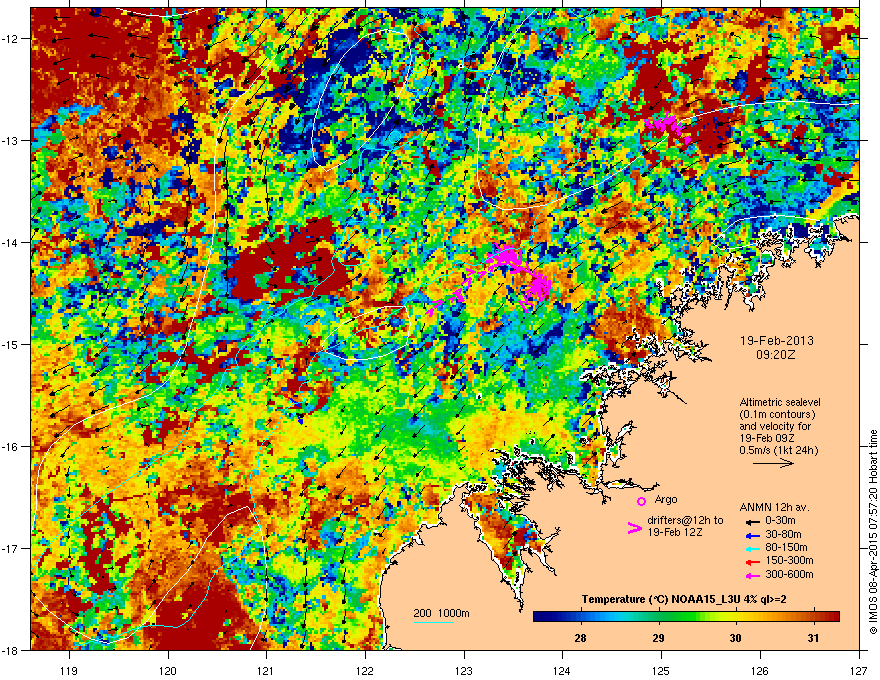Image resolution: width=880 pixels, height=680 pixels.
Task: Click the magenta drifter cluster near 125°E
Action: tap(667, 126)
